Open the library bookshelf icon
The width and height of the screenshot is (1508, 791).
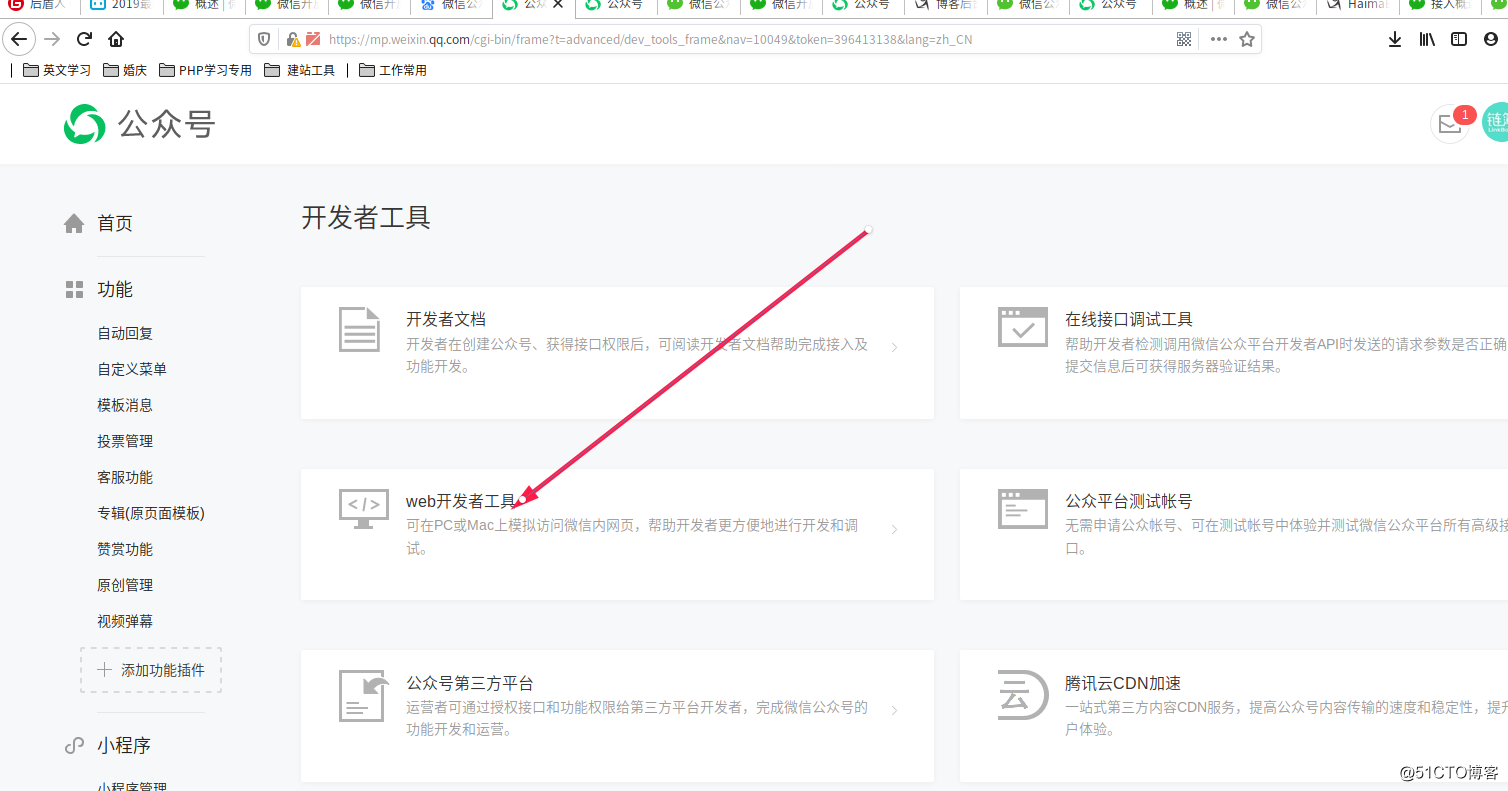click(x=1427, y=39)
